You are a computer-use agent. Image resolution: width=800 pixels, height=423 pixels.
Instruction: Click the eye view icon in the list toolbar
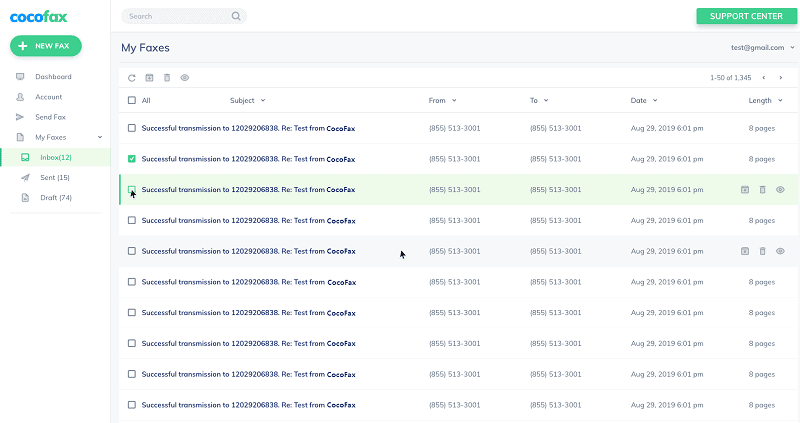185,78
